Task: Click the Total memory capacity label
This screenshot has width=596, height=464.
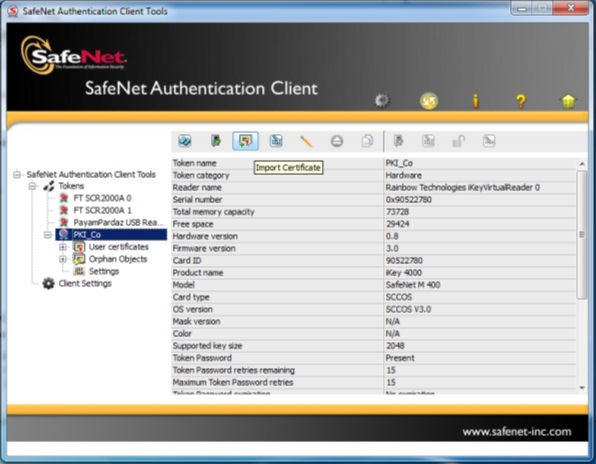Action: coord(213,212)
